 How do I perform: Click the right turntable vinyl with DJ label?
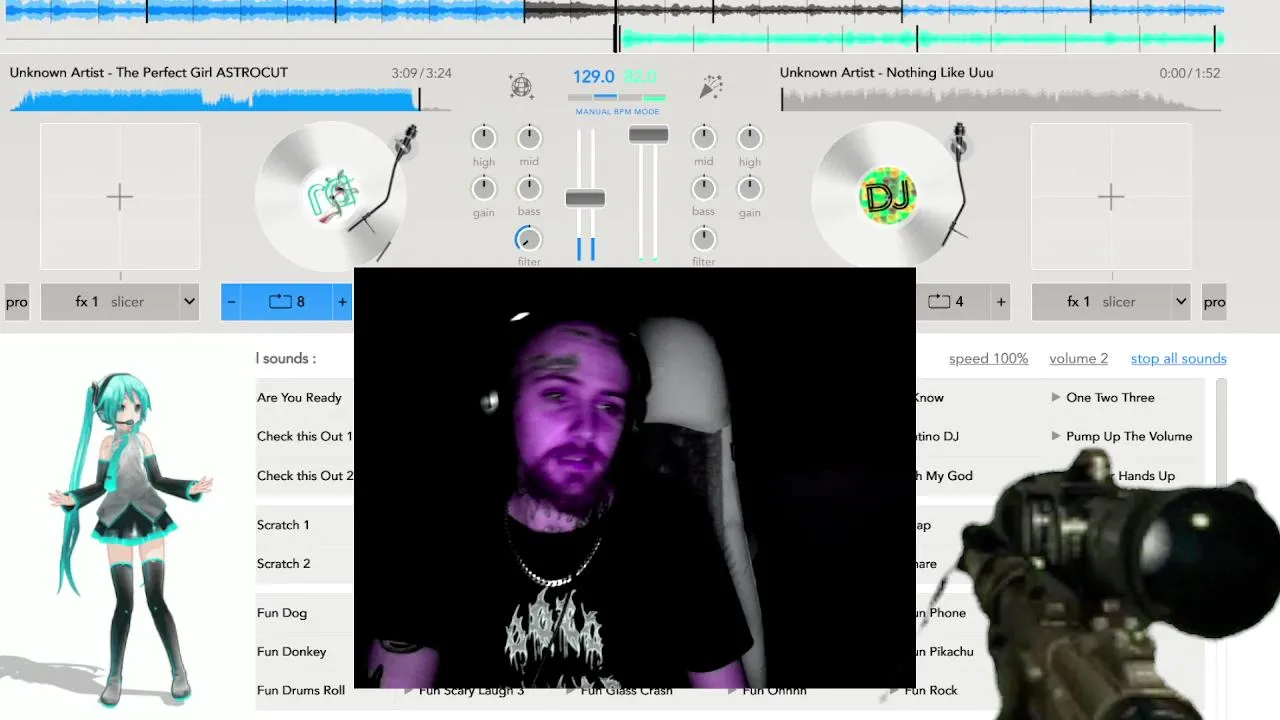pyautogui.click(x=887, y=196)
